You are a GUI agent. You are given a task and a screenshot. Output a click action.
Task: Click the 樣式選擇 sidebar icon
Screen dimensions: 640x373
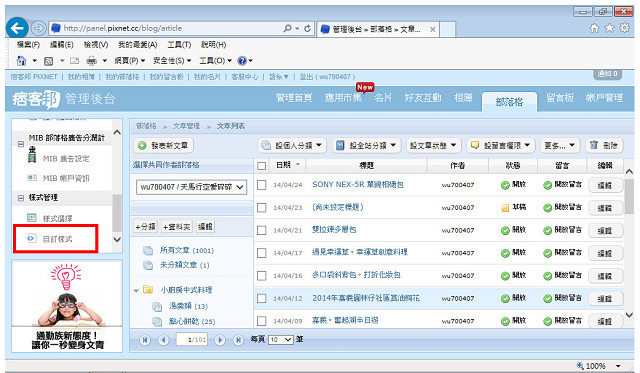(x=32, y=218)
